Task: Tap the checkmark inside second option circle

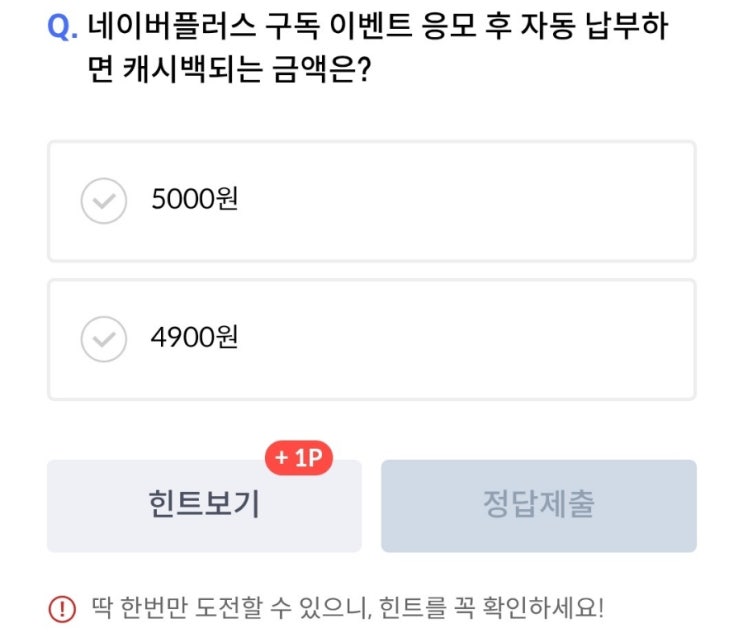Action: [x=103, y=341]
